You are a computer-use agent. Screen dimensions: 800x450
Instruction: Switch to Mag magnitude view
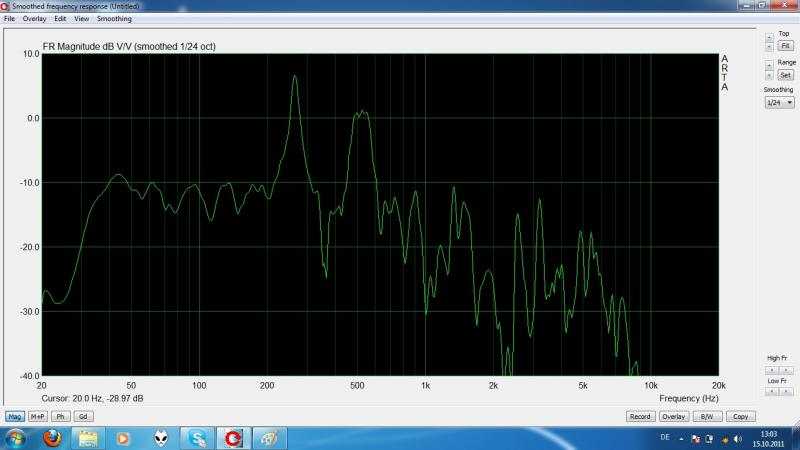coord(15,416)
